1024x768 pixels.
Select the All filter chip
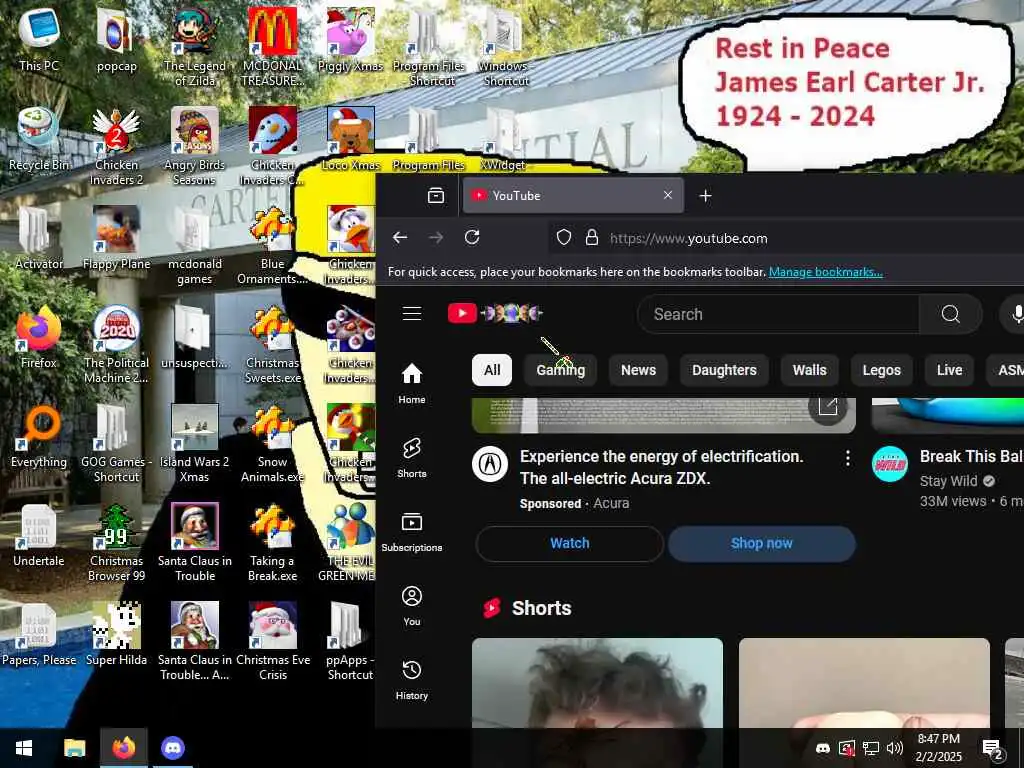click(x=492, y=370)
